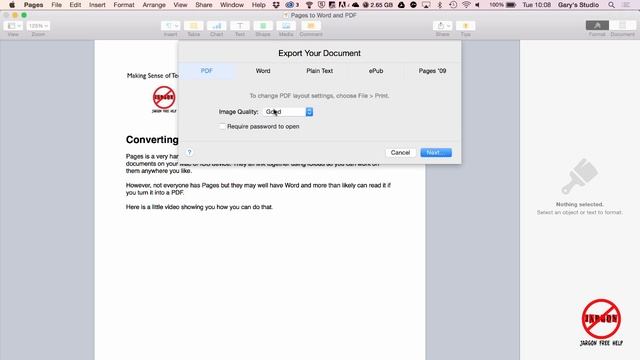This screenshot has height=360, width=640.
Task: Open the File menu
Action: pyautogui.click(x=56, y=5)
